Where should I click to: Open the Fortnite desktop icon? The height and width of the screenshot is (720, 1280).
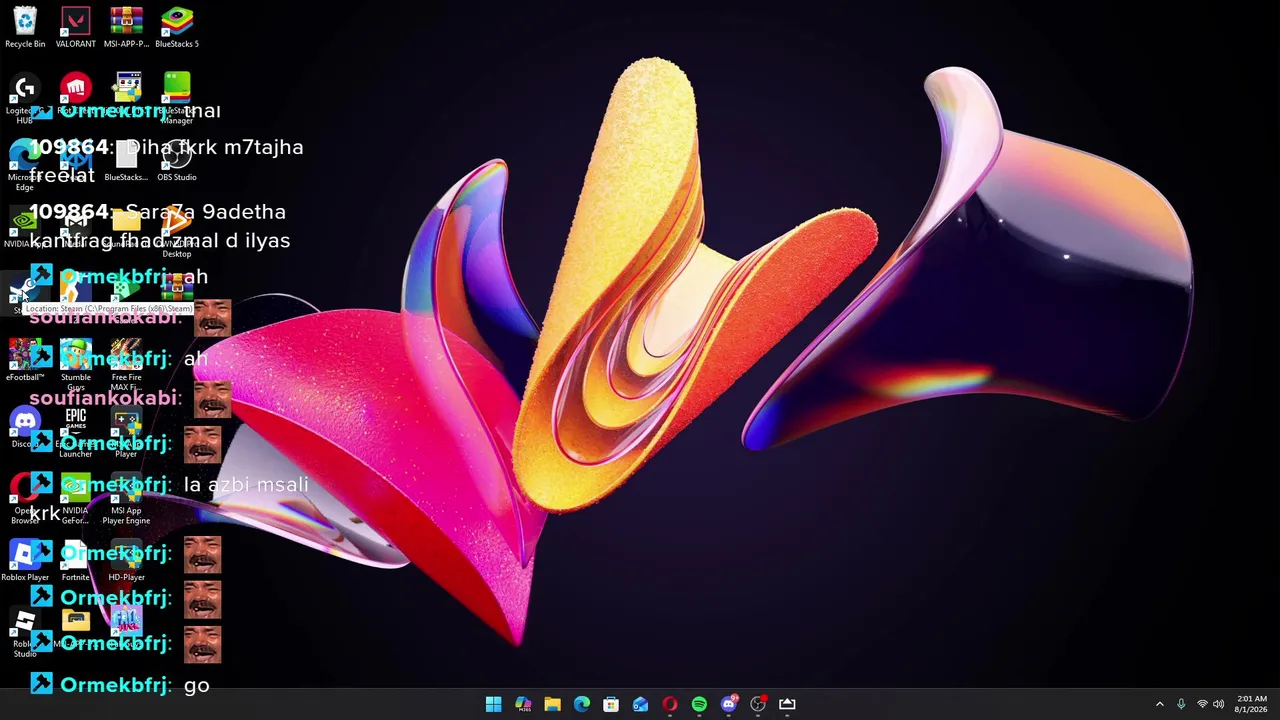coord(76,560)
